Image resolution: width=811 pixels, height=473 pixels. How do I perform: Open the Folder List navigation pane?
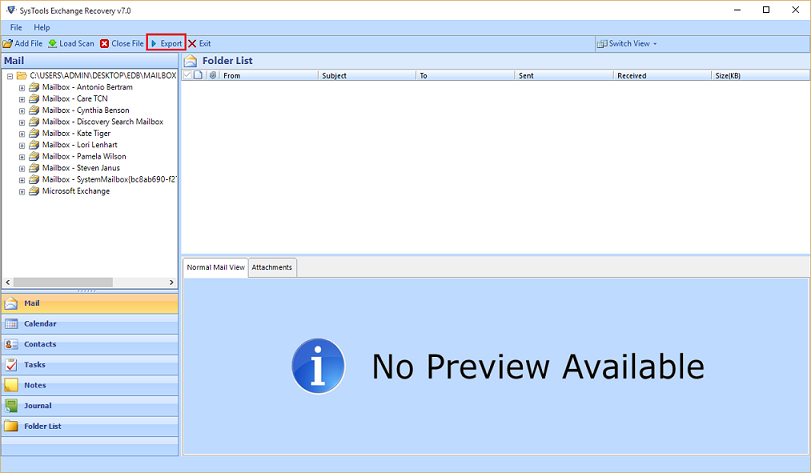90,426
